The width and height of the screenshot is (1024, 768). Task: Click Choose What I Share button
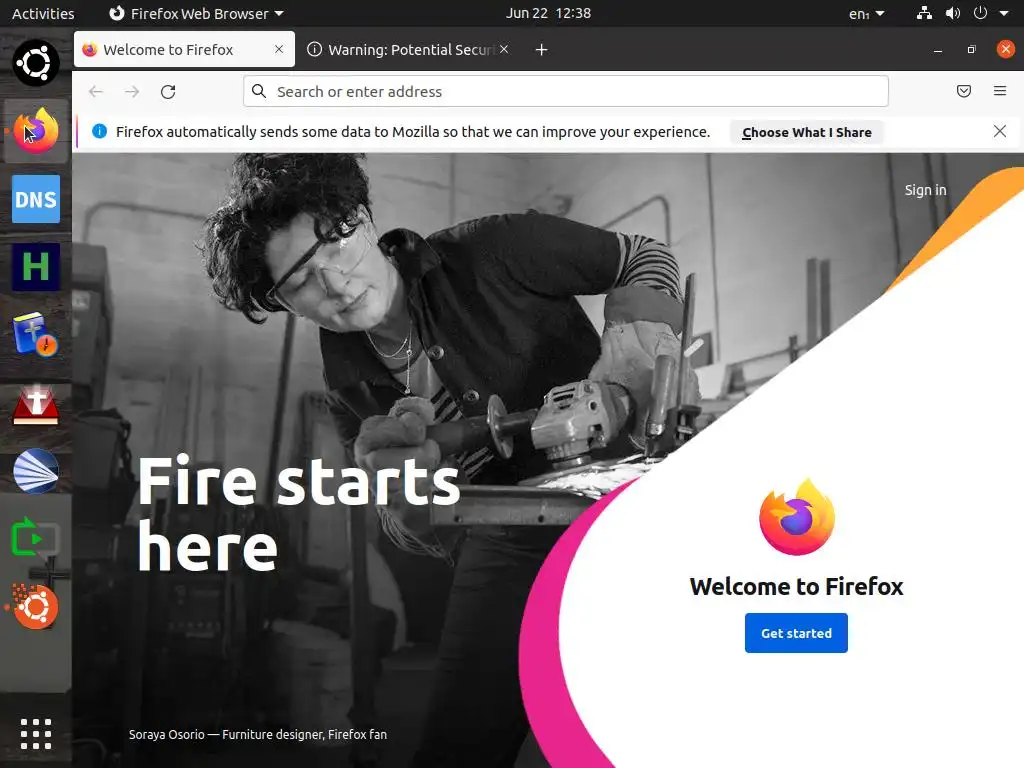click(807, 132)
